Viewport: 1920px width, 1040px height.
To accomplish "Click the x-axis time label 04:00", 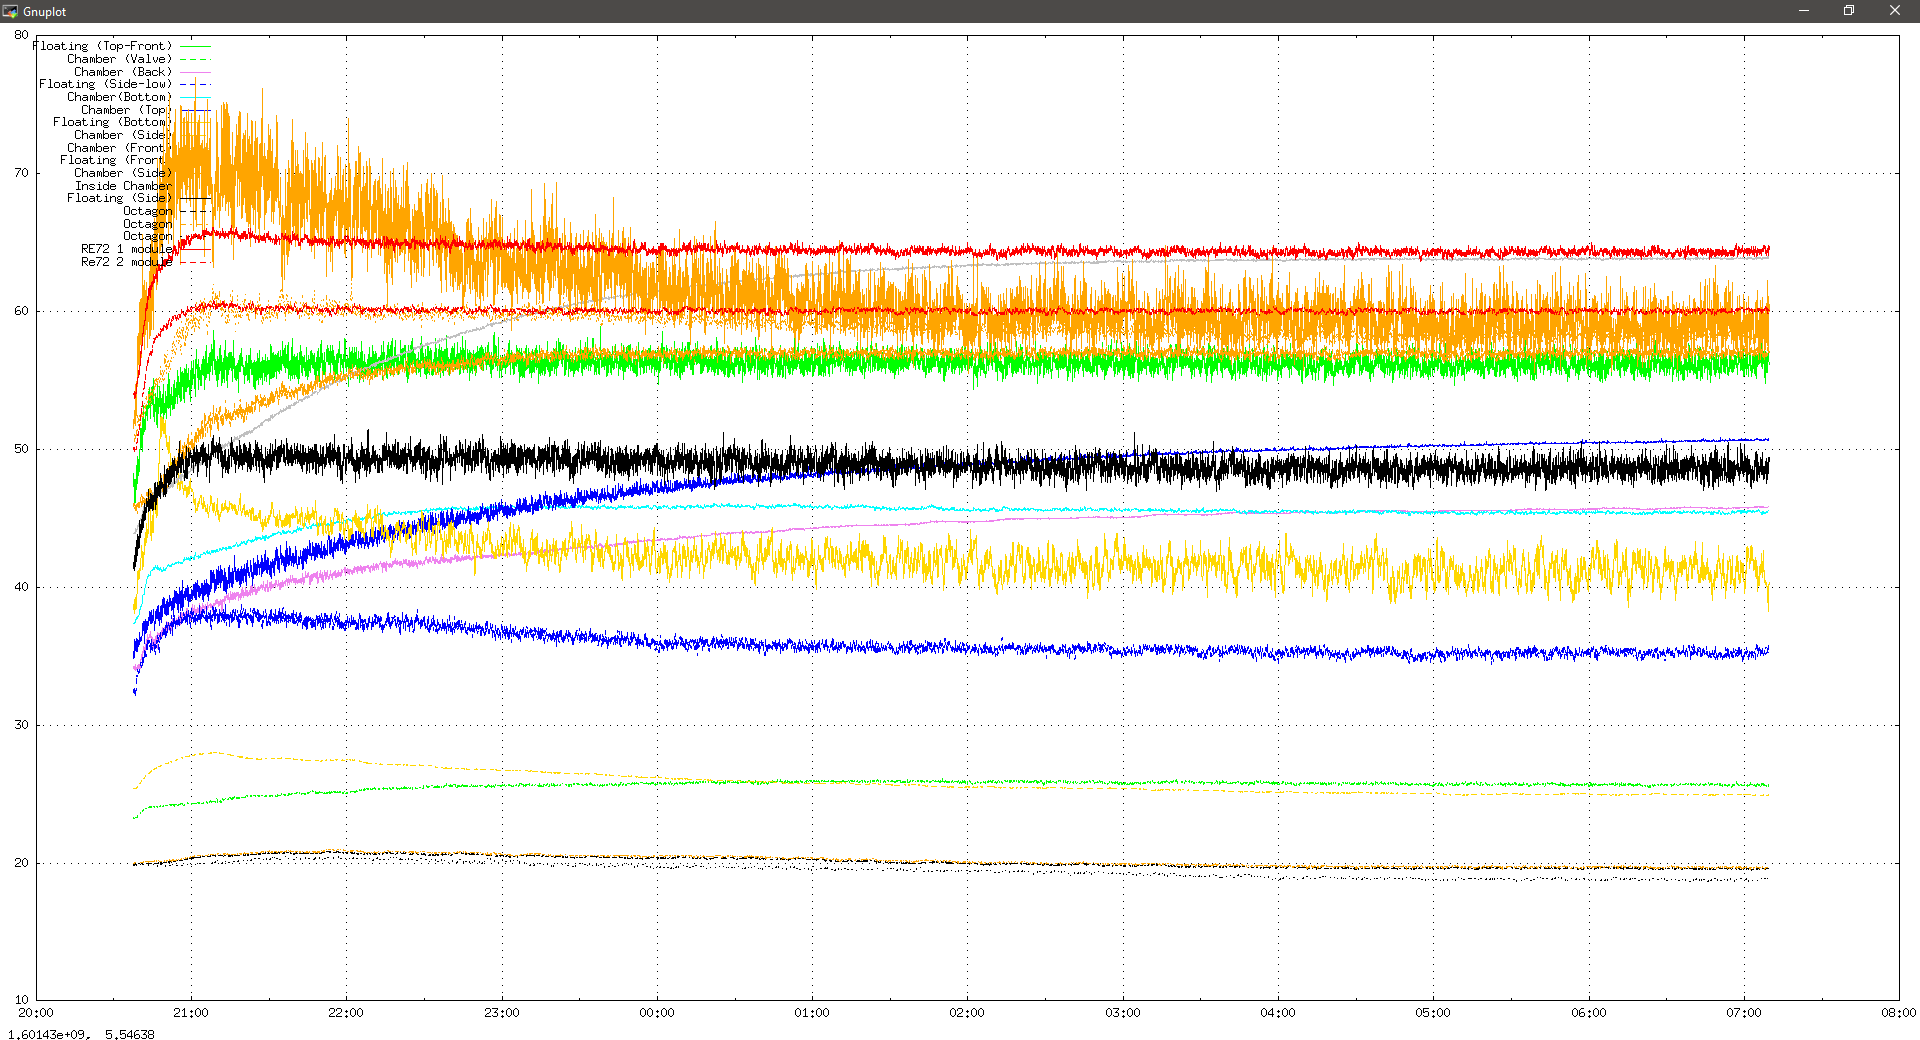I will pos(1278,1013).
